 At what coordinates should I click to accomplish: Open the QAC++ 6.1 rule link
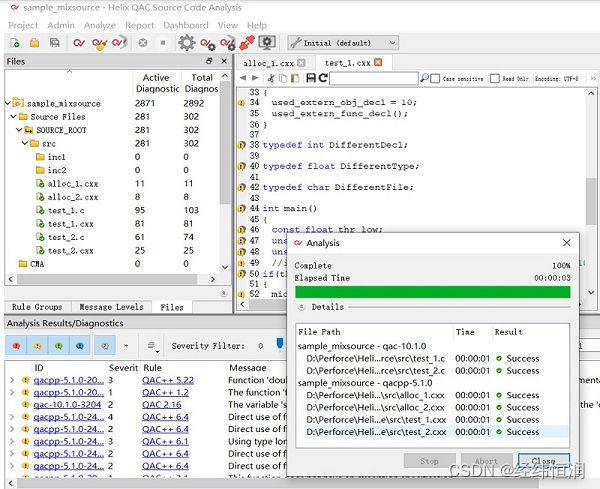(x=165, y=441)
